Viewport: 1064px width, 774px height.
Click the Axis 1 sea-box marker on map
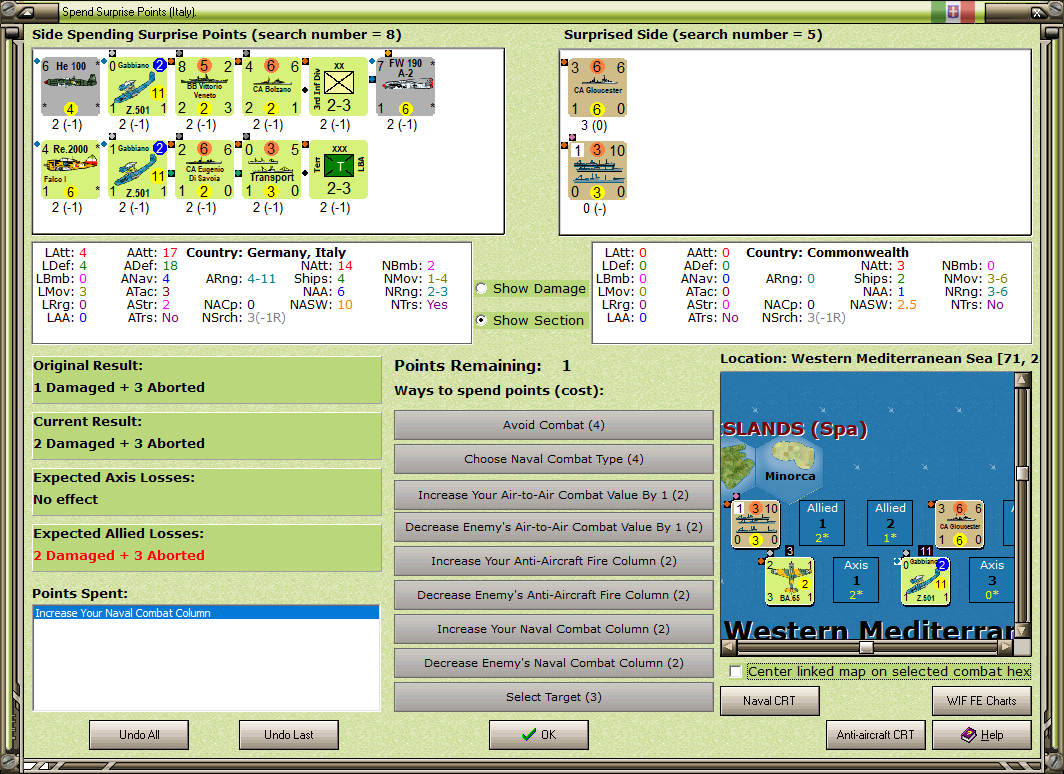point(856,580)
